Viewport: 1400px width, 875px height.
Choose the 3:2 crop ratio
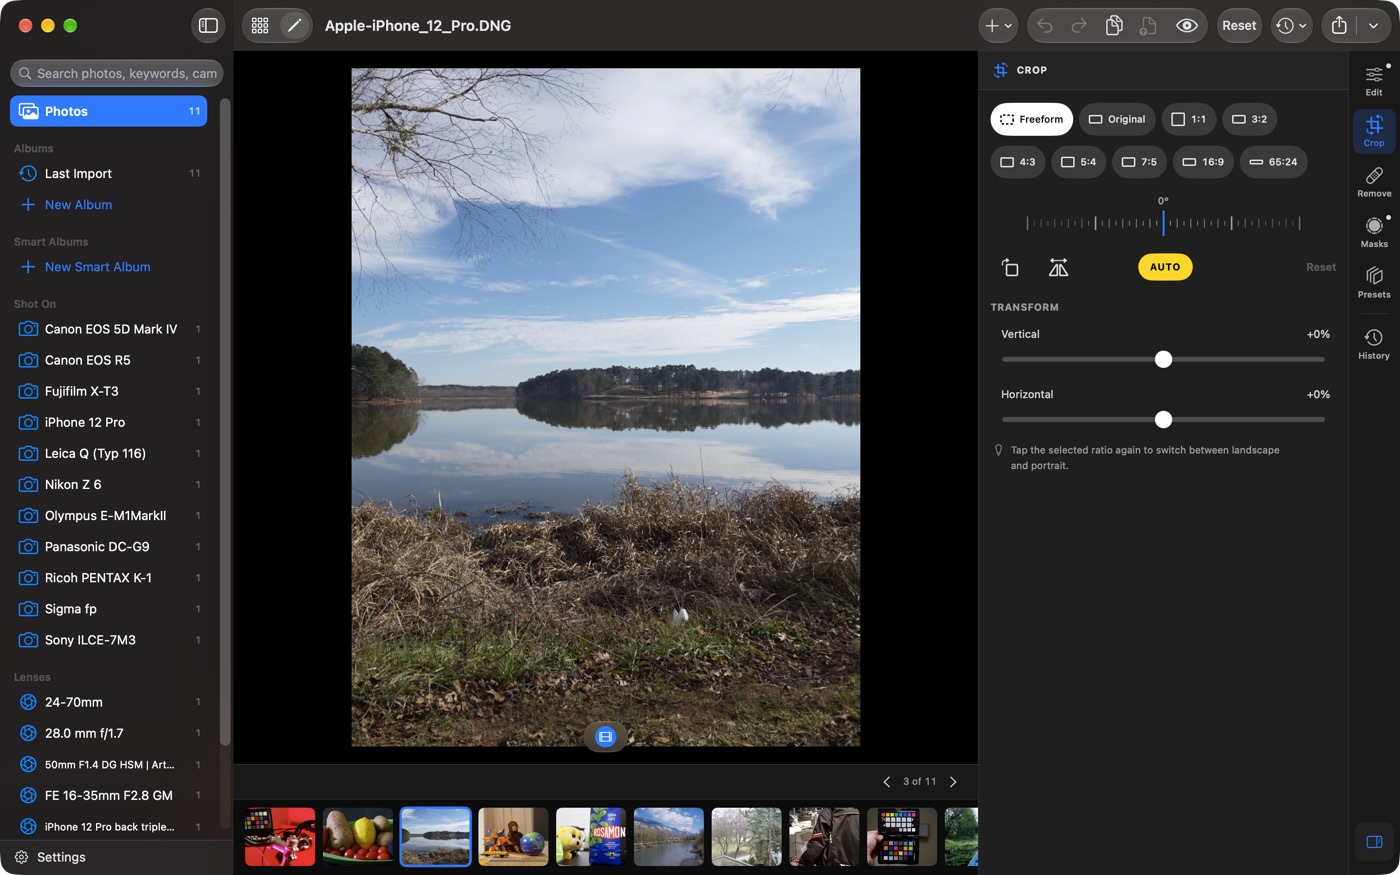tap(1250, 119)
